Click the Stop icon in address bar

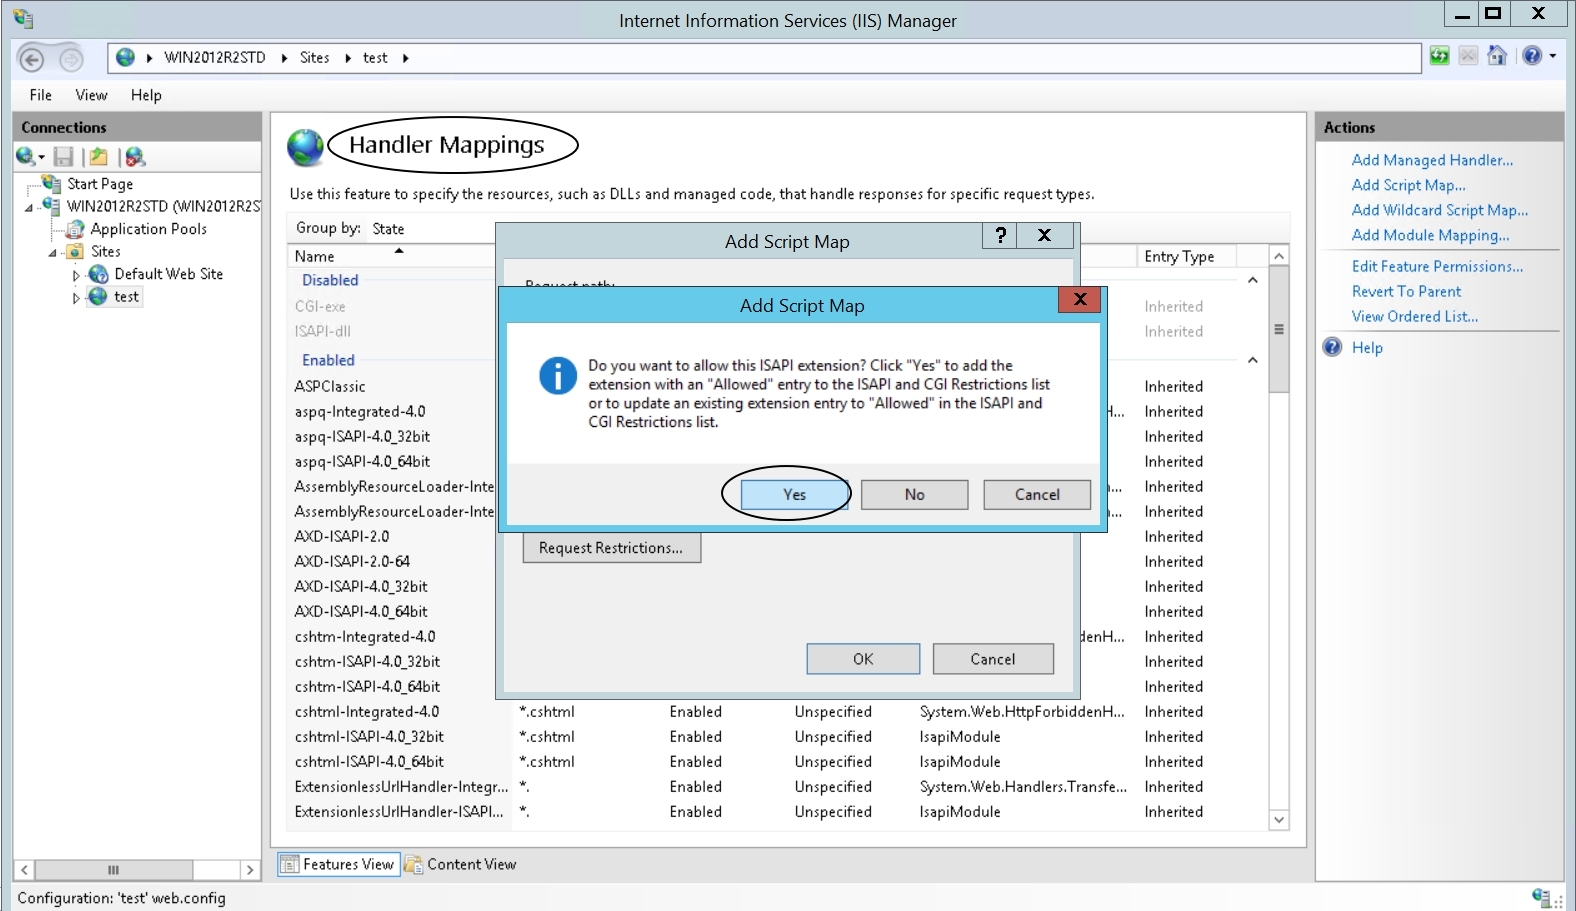[x=1468, y=56]
